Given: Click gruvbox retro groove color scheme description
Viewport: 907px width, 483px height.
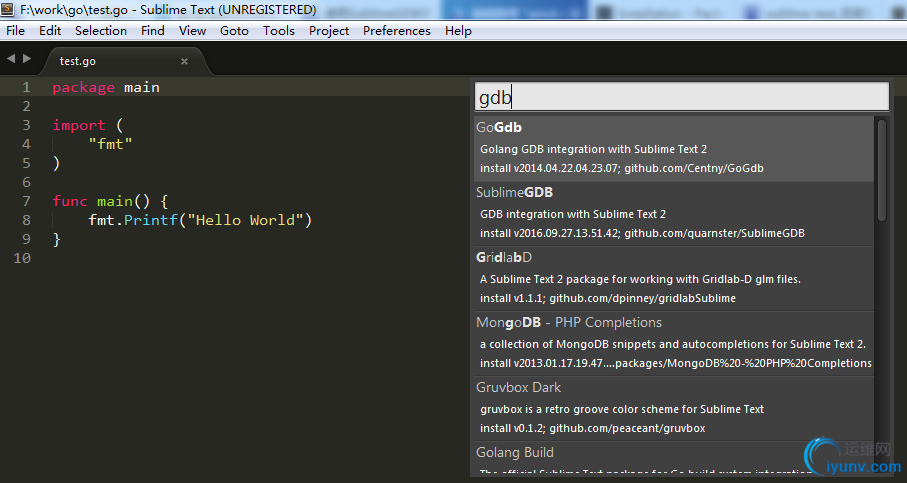Looking at the screenshot, I should (622, 410).
